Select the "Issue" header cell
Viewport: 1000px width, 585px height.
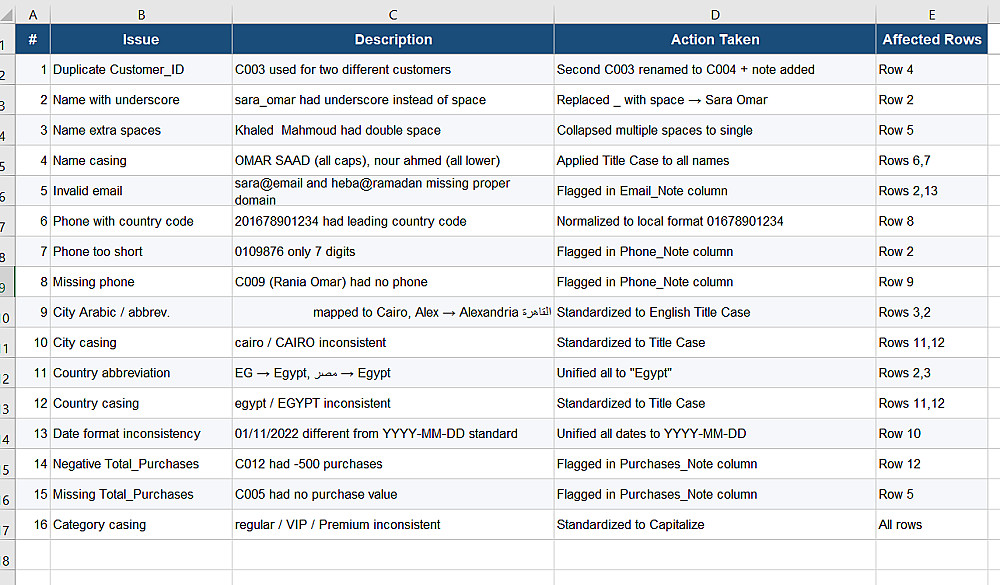coord(141,40)
